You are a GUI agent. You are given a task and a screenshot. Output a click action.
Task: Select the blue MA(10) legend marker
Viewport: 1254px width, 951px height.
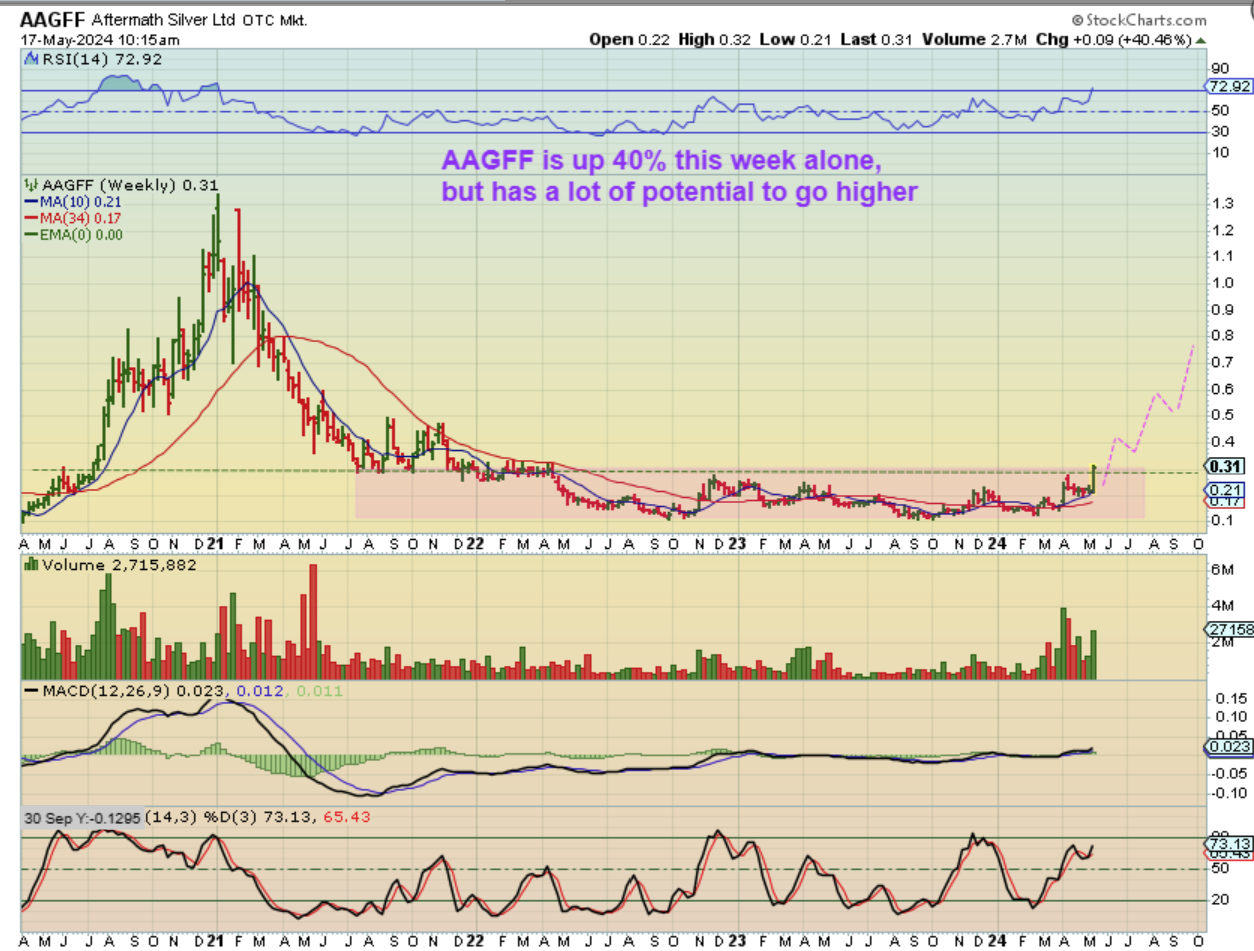tap(30, 203)
